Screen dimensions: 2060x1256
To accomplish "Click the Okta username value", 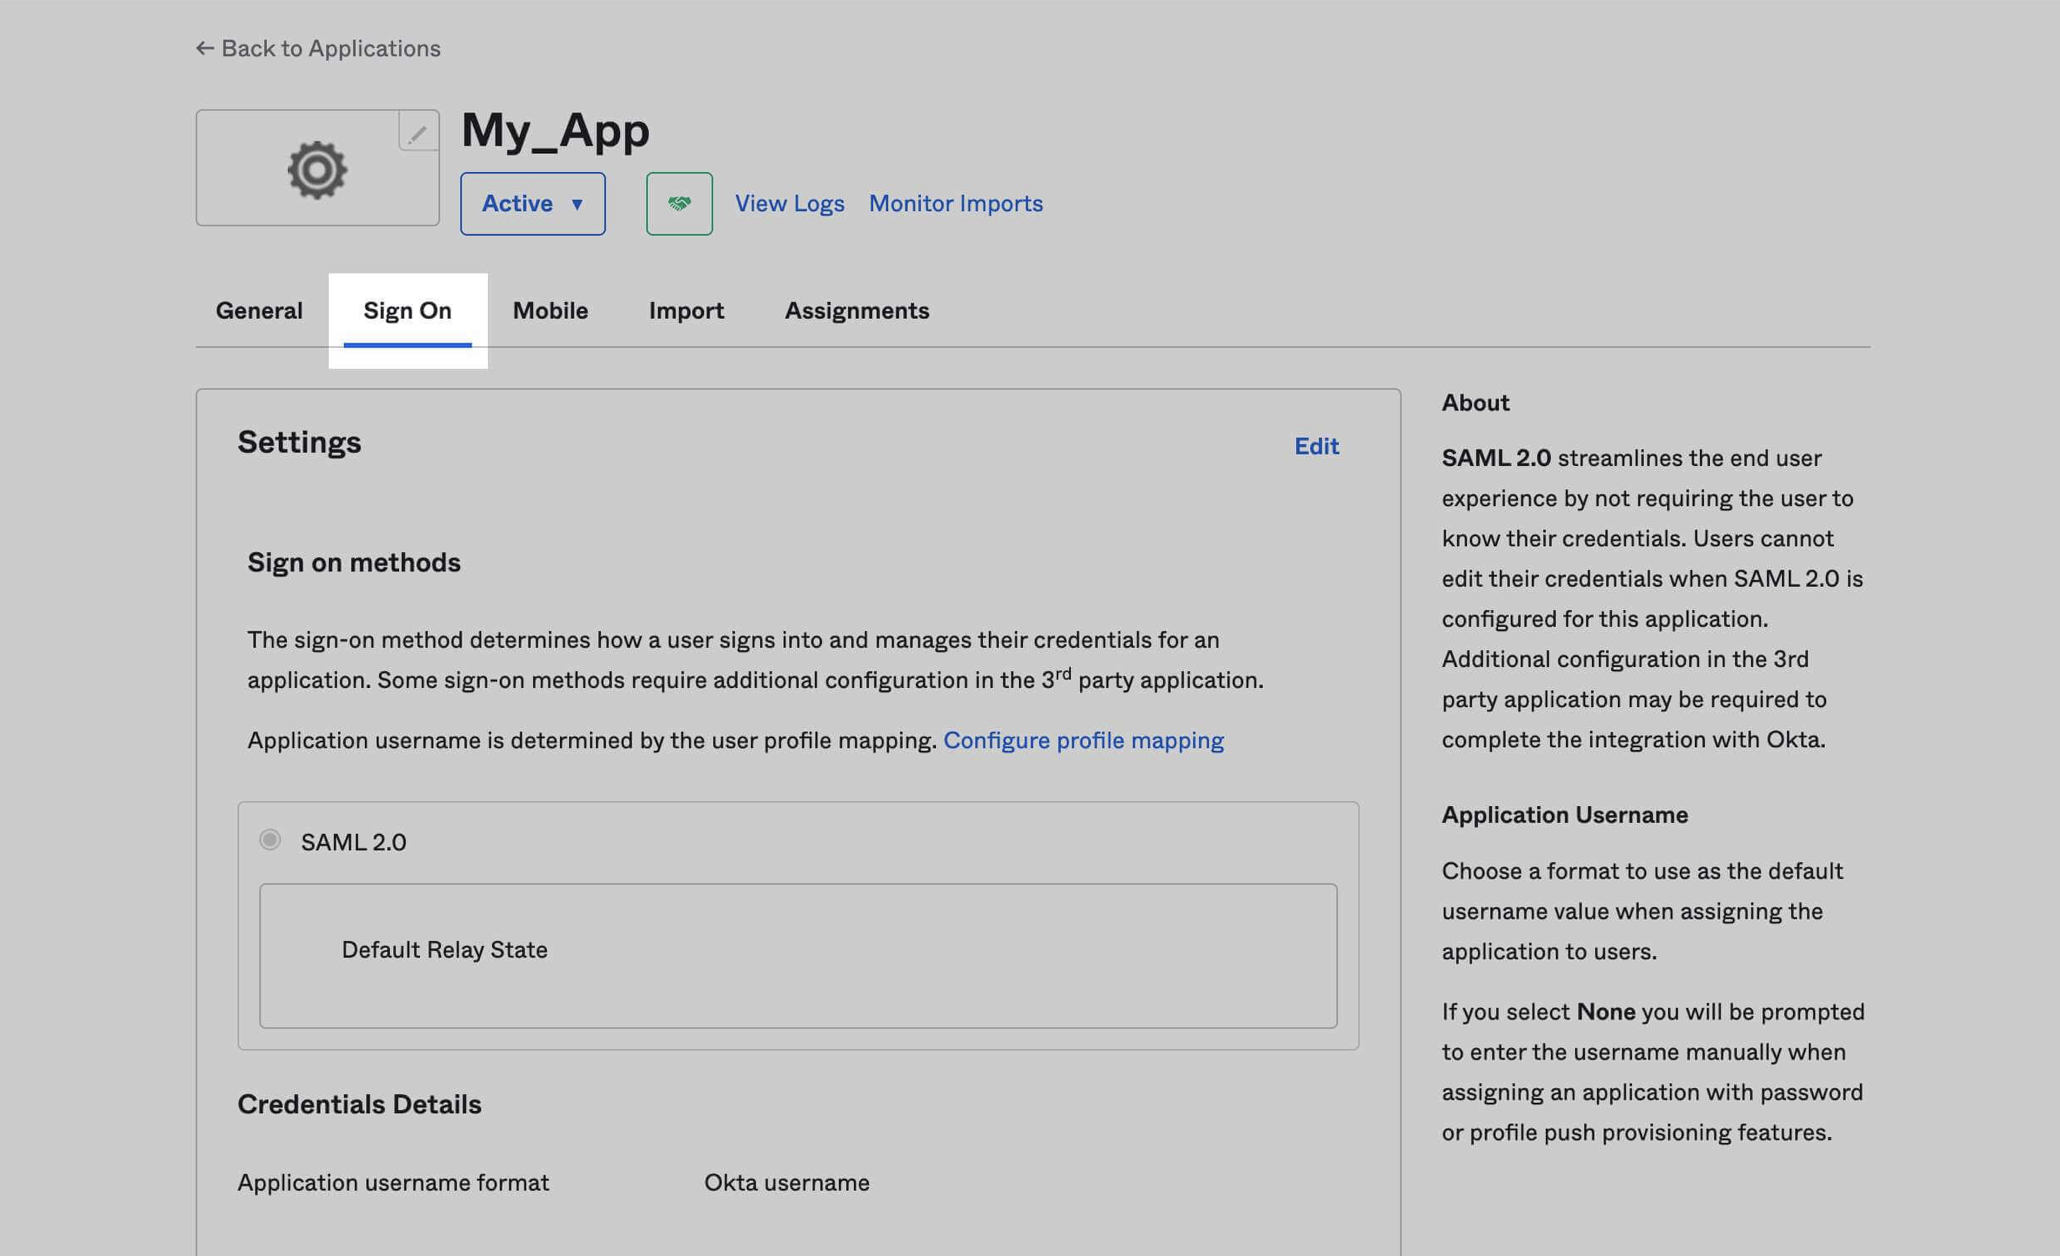I will pyautogui.click(x=787, y=1182).
